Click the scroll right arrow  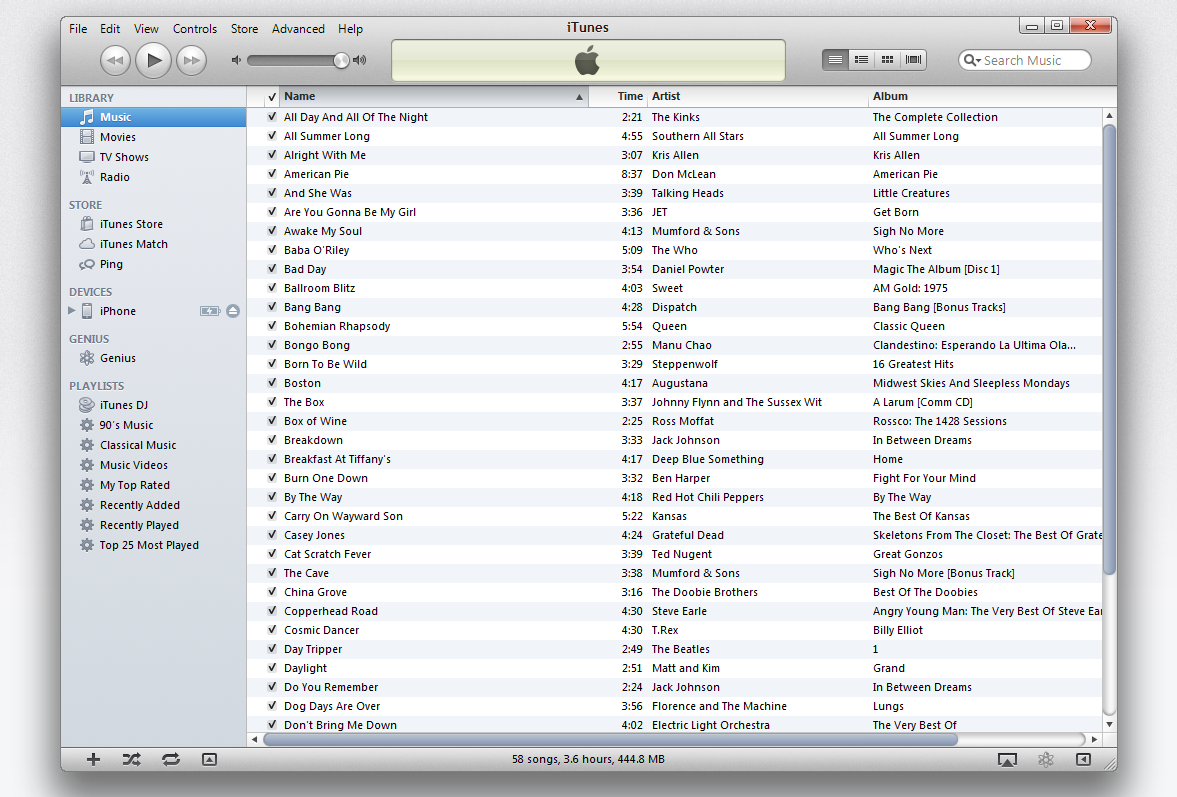[1094, 739]
